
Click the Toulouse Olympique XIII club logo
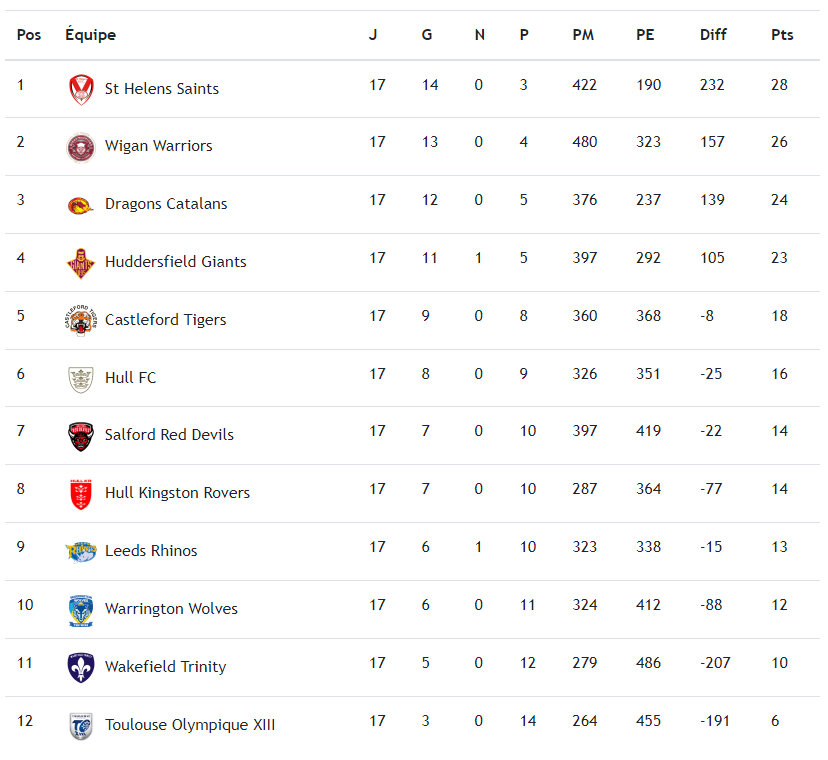click(81, 725)
